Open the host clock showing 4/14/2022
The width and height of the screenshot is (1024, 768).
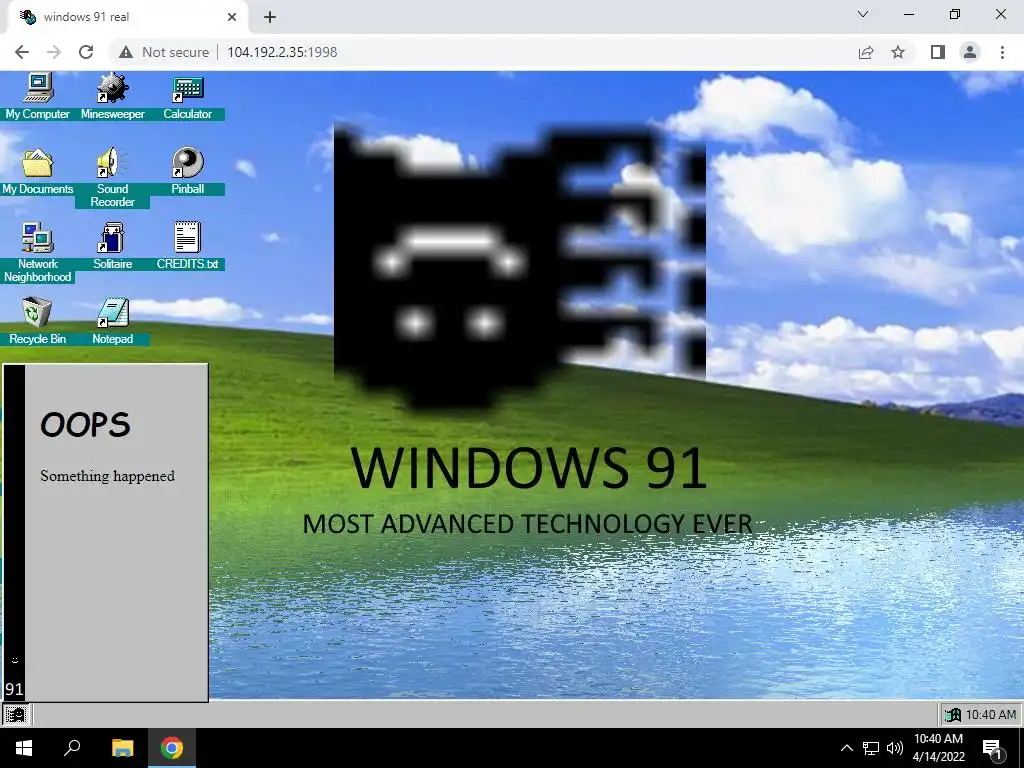point(938,748)
